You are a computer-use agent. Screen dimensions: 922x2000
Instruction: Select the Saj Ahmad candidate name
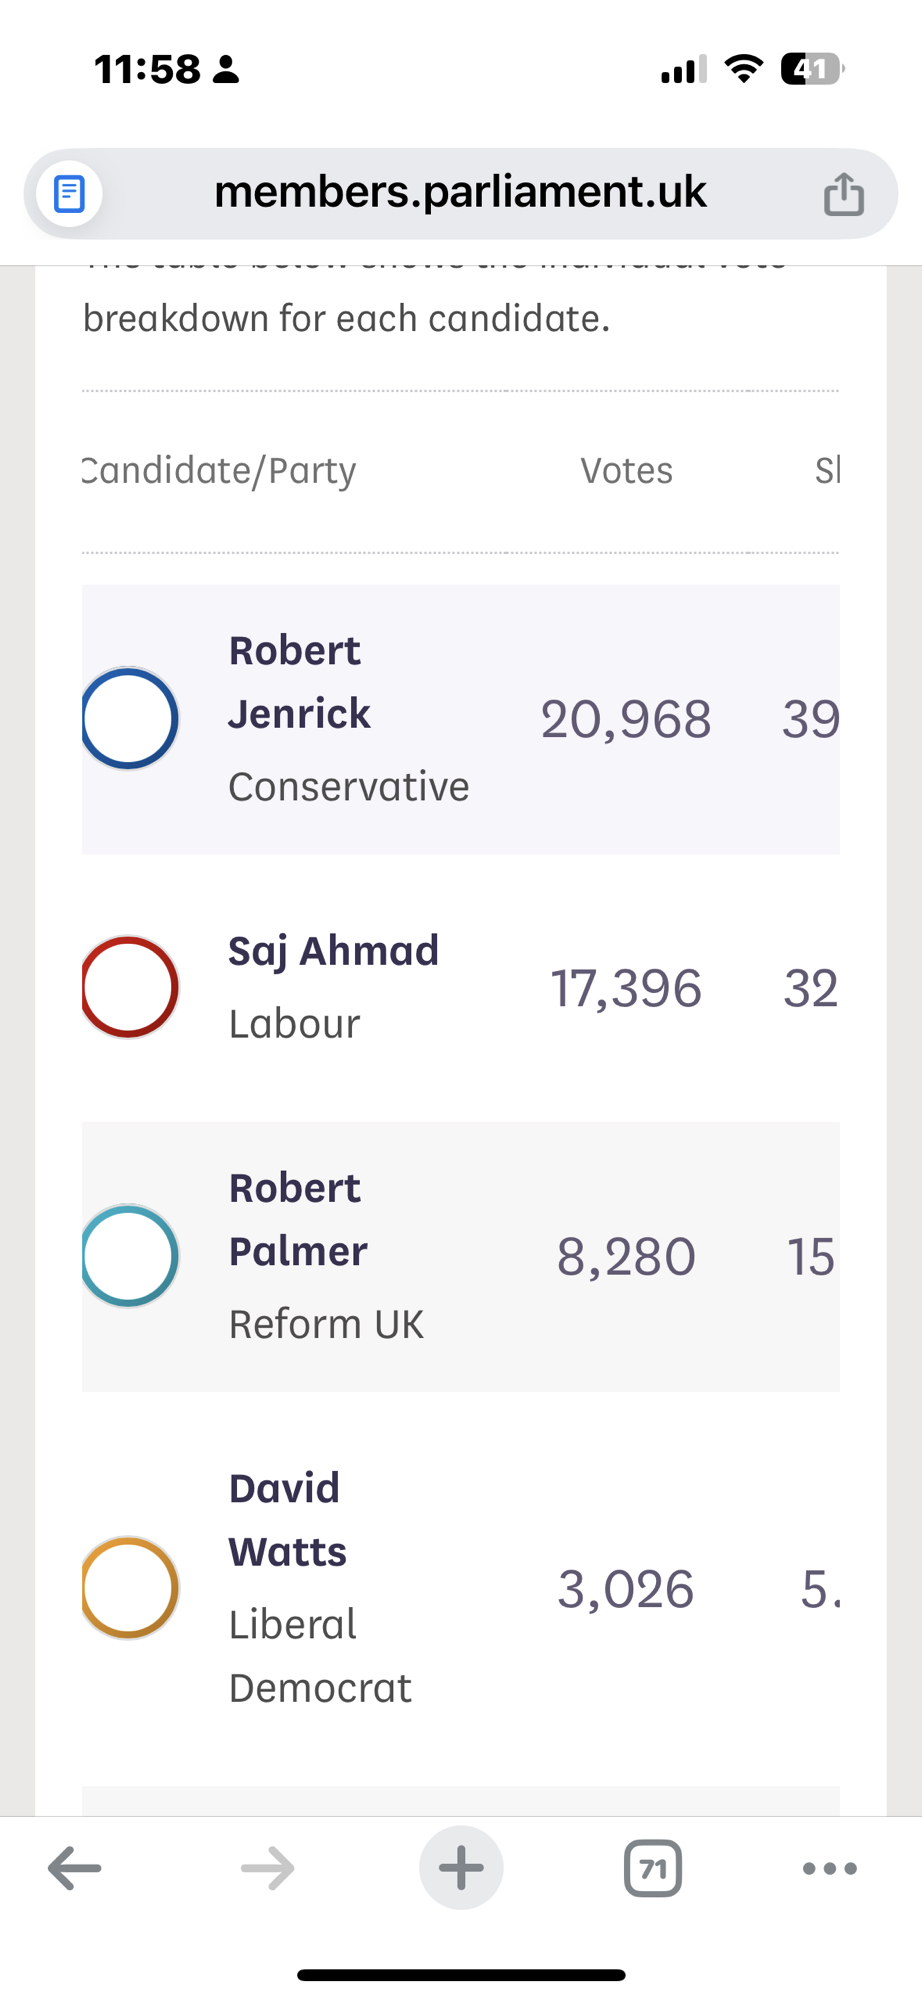[333, 951]
